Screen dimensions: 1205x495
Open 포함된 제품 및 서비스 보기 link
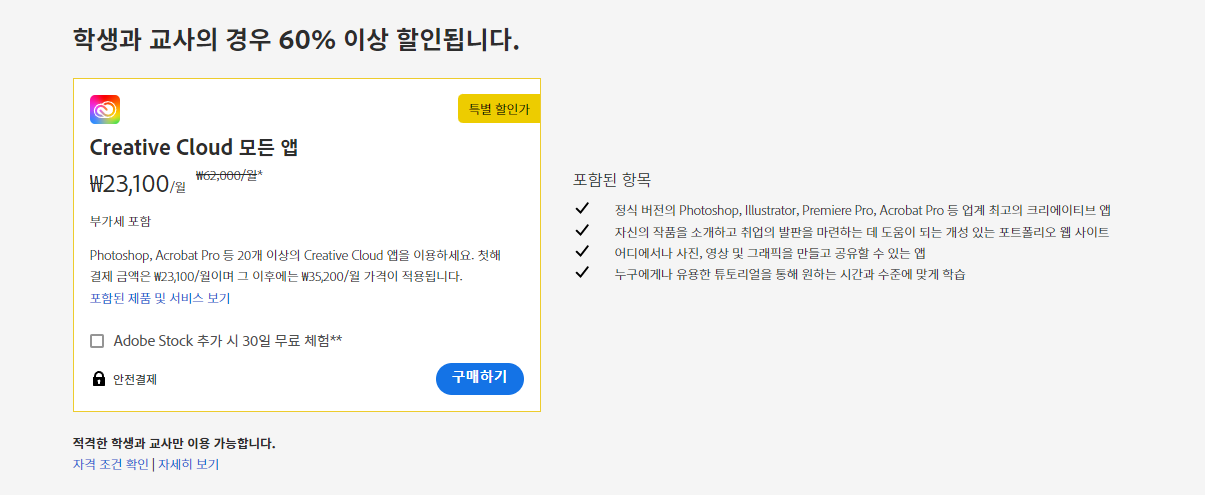[x=160, y=298]
